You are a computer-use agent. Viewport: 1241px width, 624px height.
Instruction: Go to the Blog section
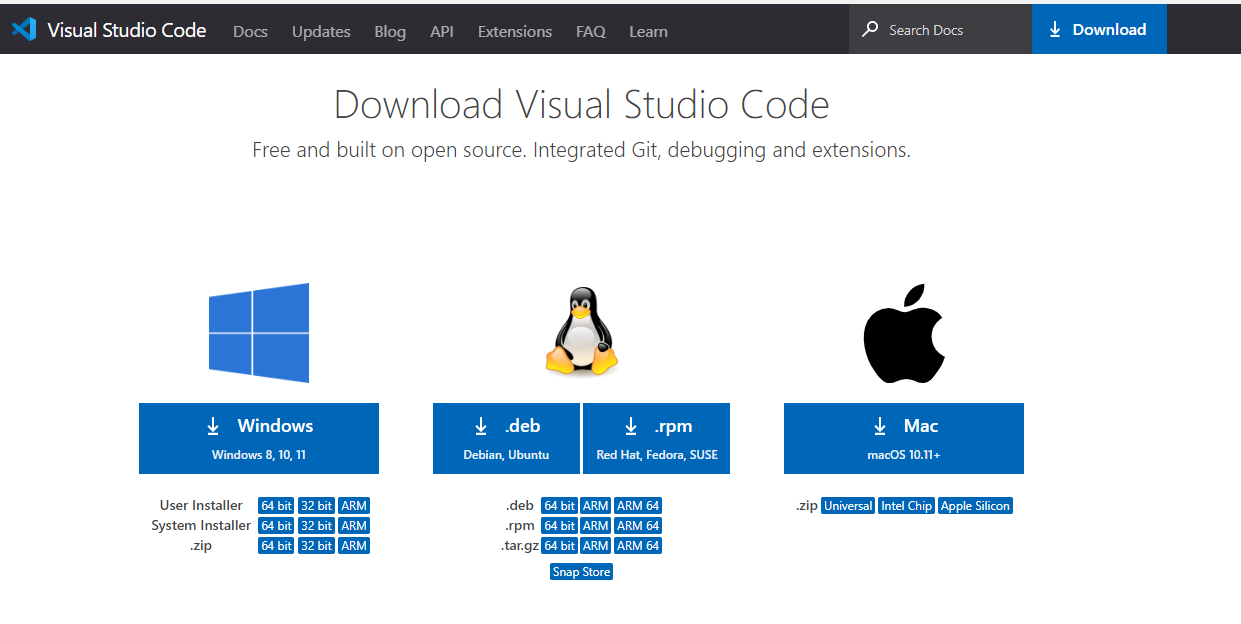pyautogui.click(x=390, y=31)
